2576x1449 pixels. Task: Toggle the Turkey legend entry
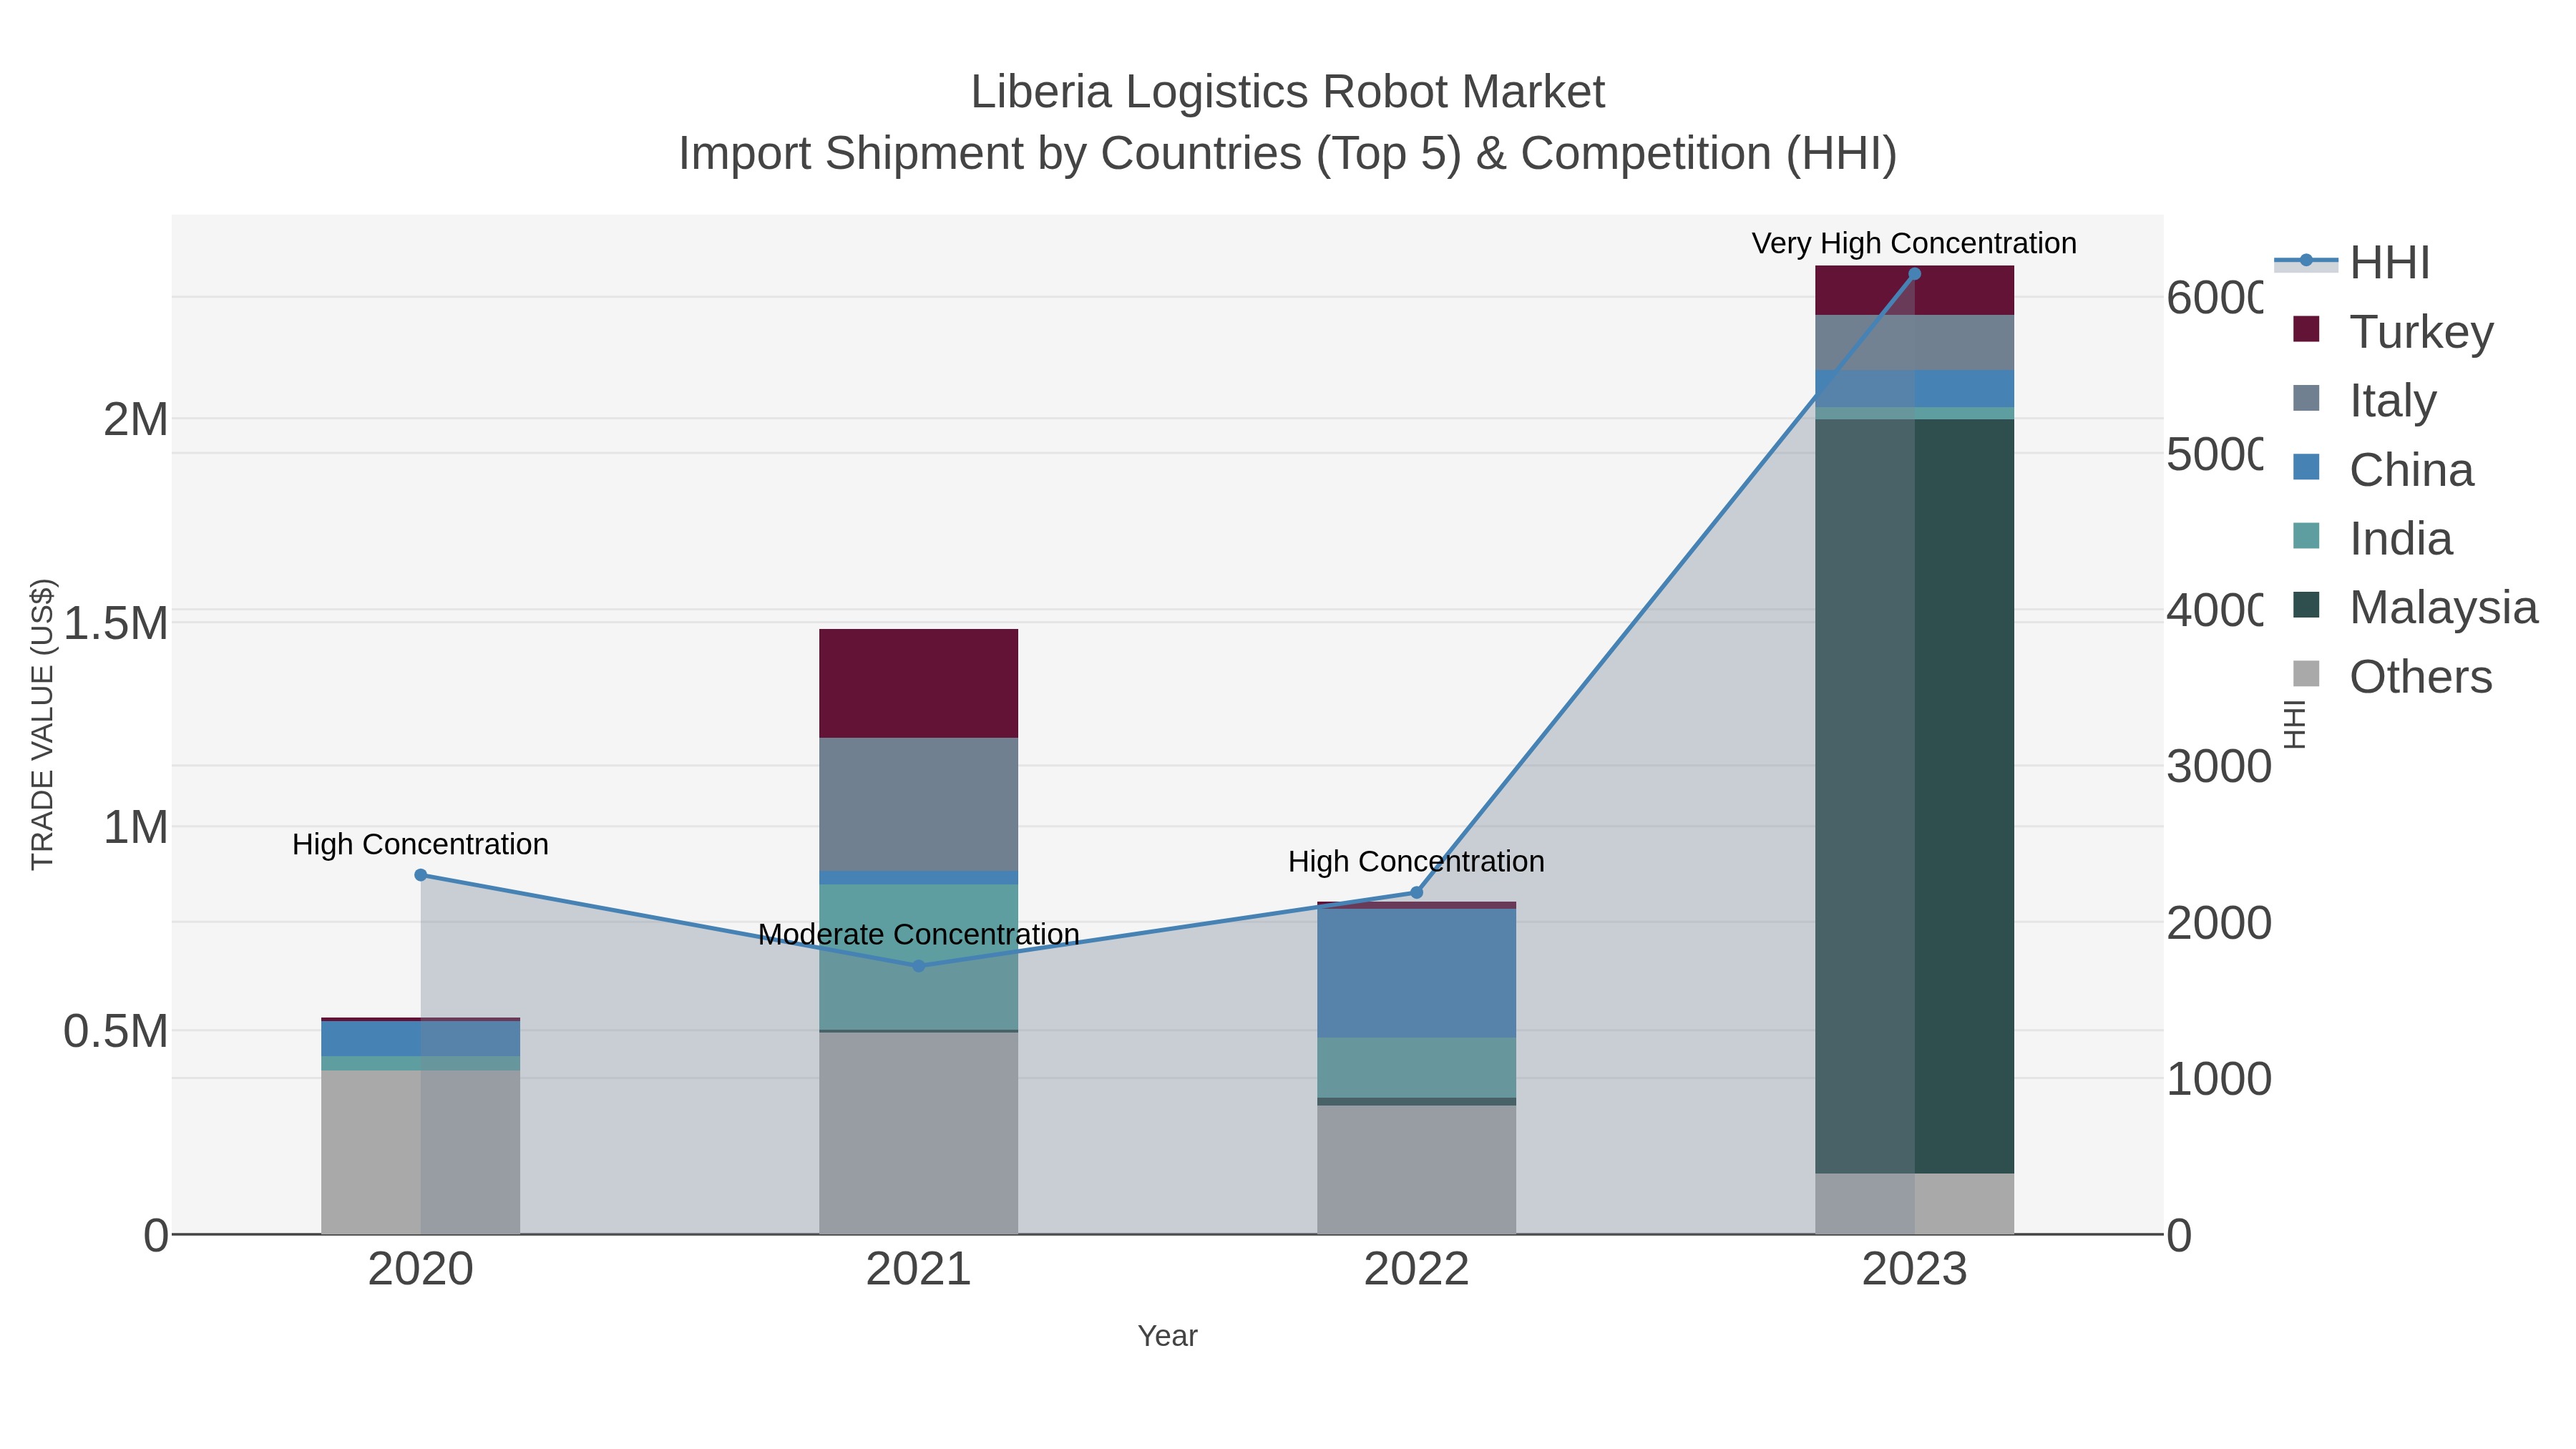click(x=2392, y=331)
